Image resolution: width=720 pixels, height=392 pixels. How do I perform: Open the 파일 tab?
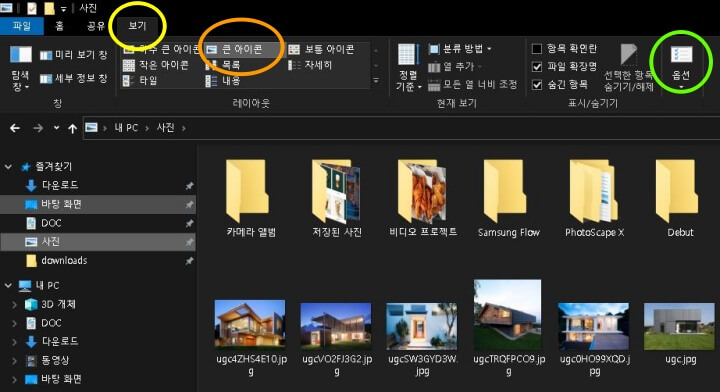[x=22, y=26]
